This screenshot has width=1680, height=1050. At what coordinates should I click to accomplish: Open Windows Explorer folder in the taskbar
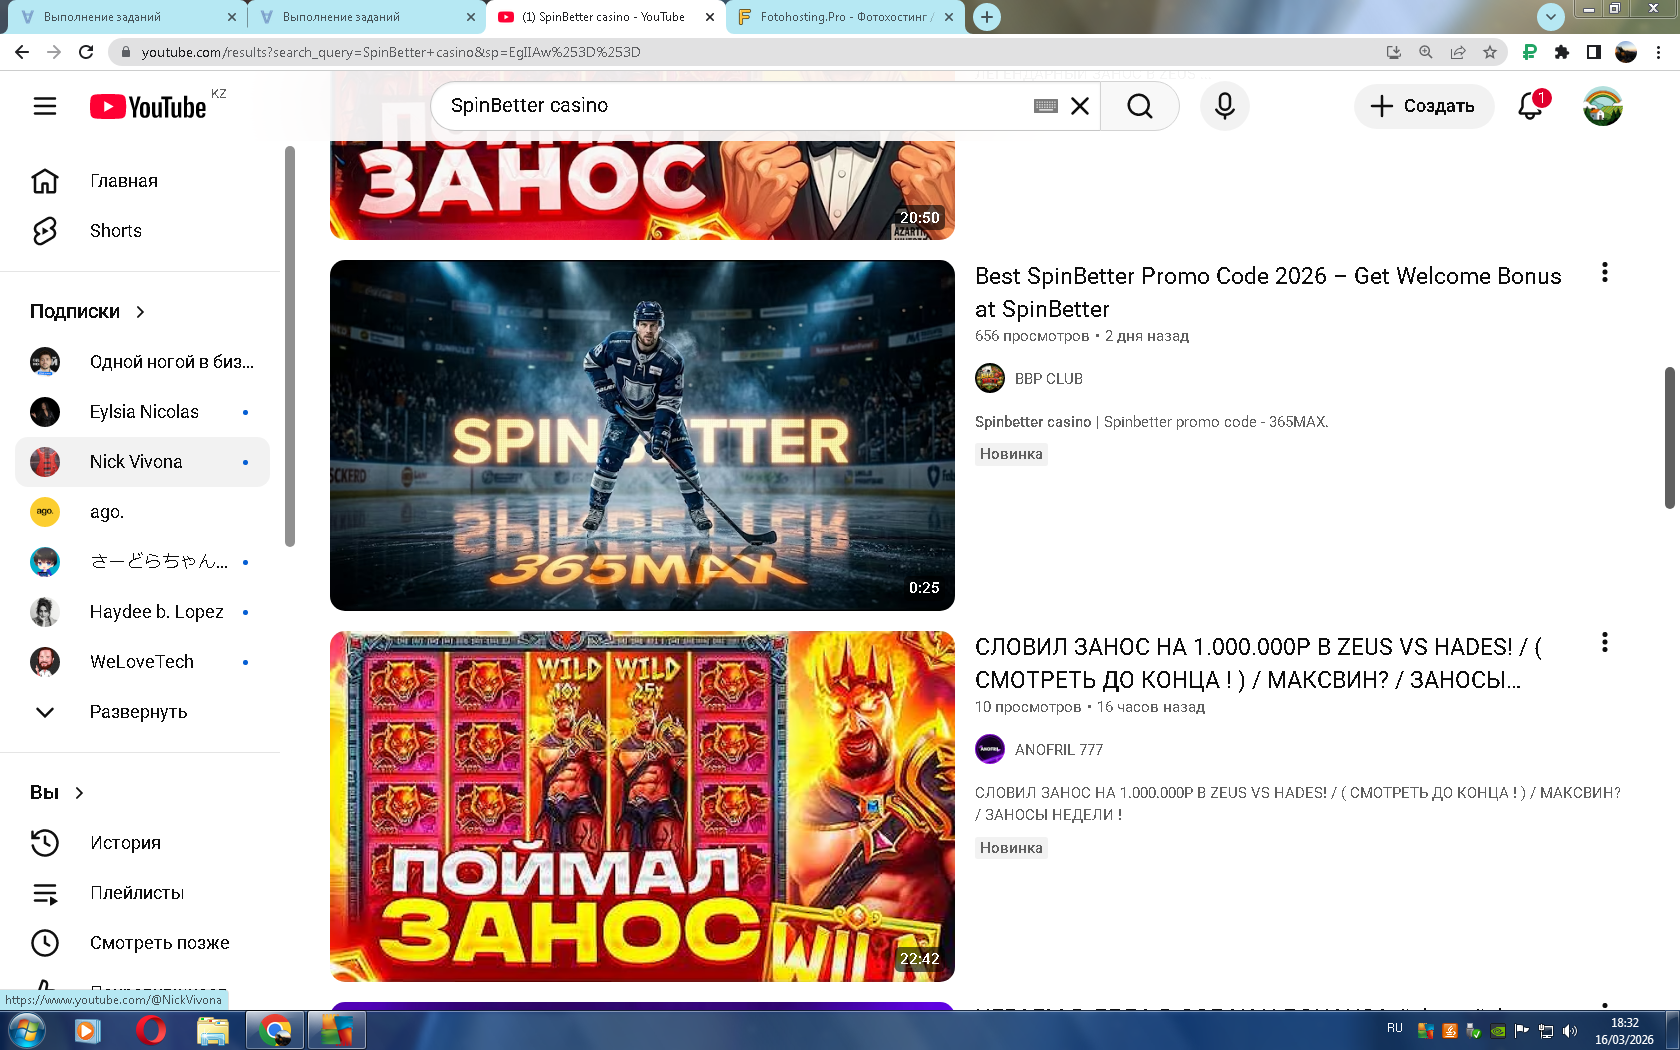[212, 1030]
